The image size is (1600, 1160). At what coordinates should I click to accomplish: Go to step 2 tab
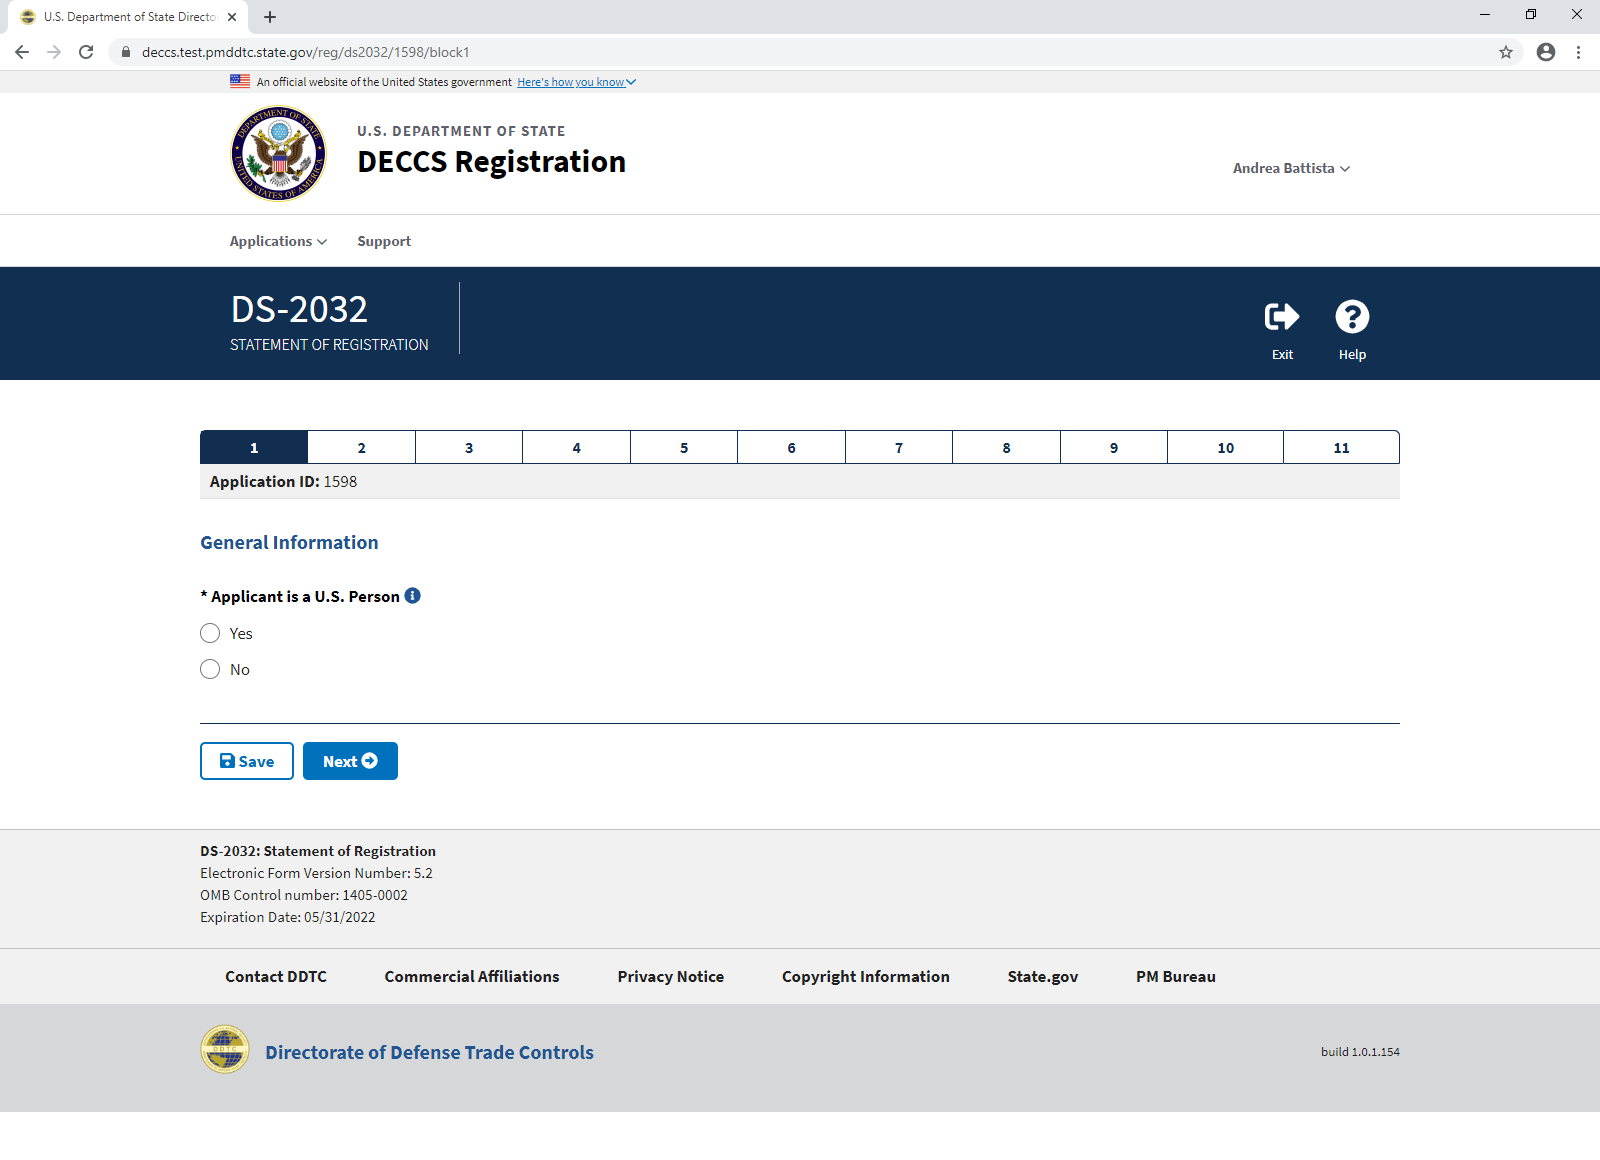pos(361,448)
